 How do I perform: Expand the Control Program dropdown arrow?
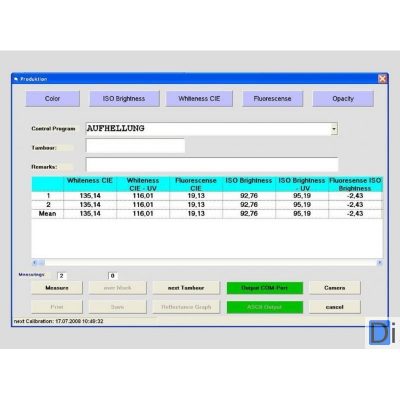click(334, 129)
